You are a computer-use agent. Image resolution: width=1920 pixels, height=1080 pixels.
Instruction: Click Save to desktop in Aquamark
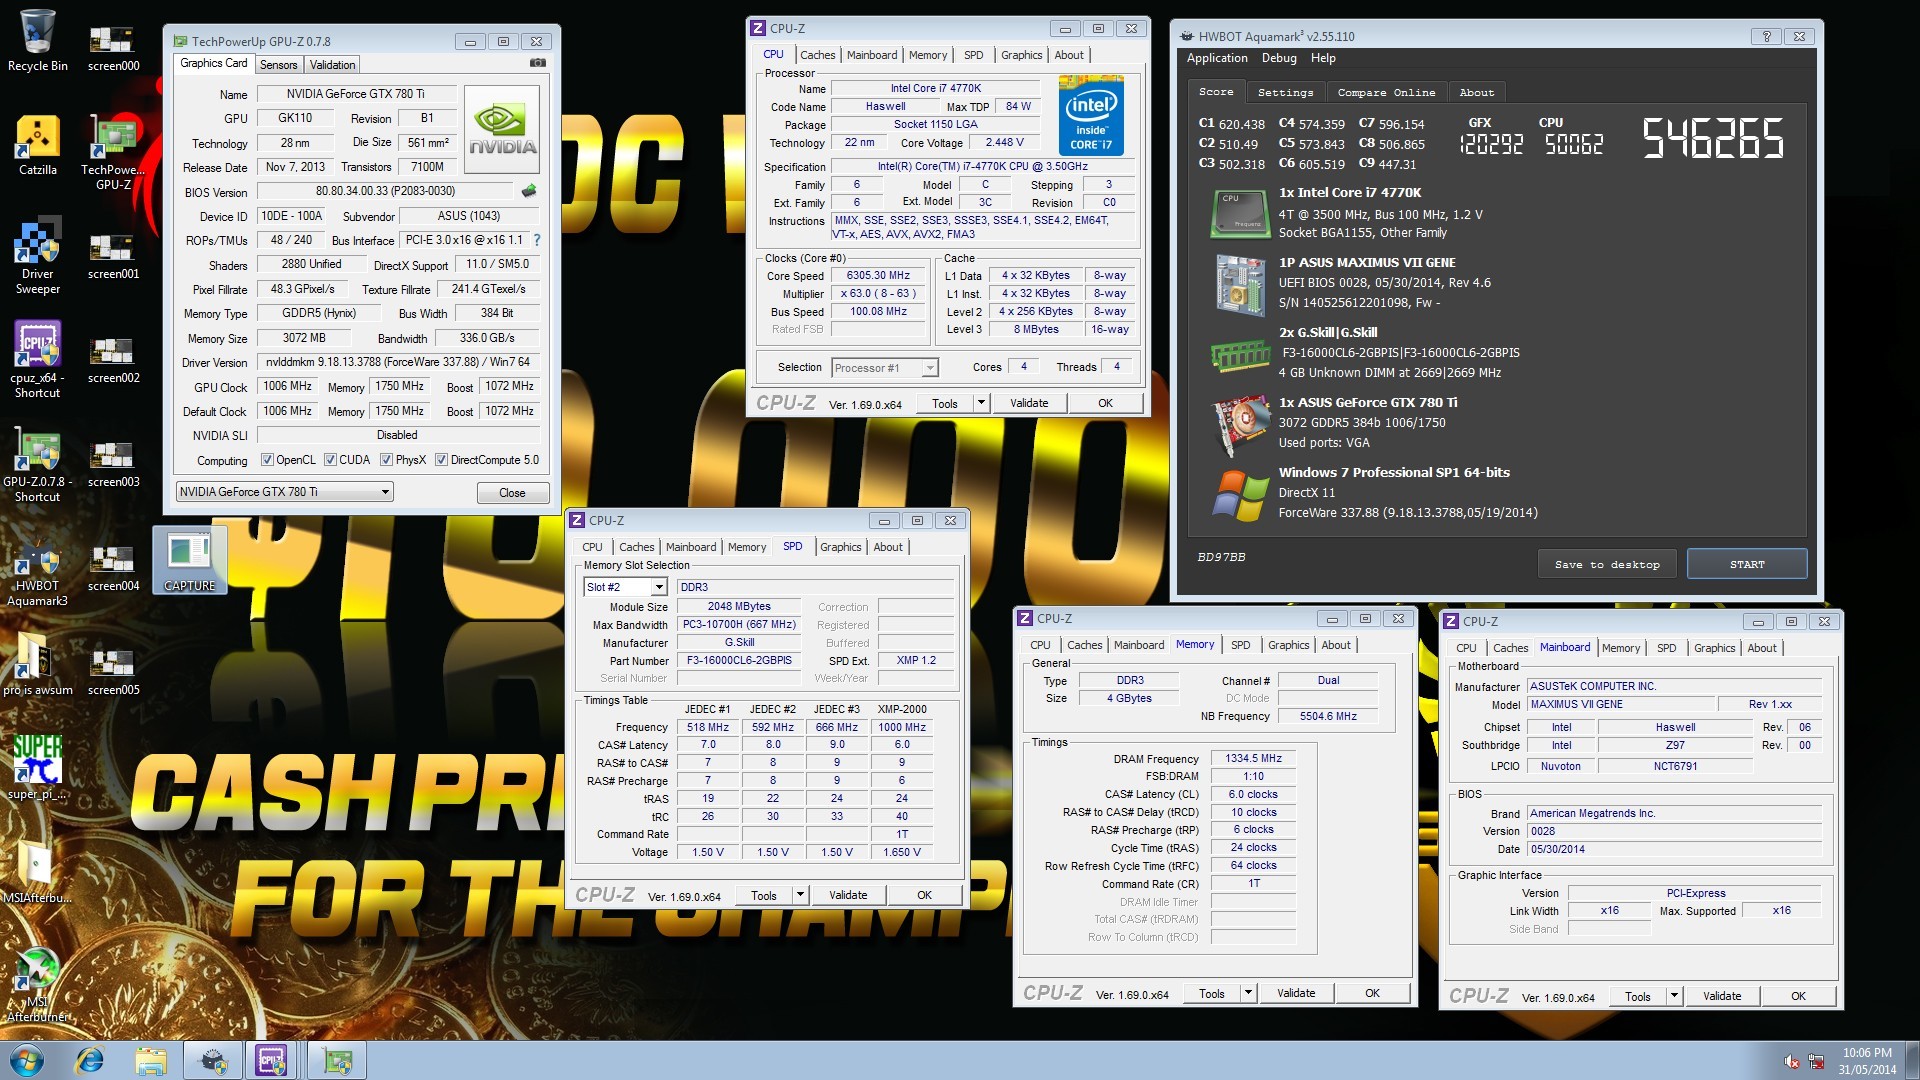[x=1607, y=564]
